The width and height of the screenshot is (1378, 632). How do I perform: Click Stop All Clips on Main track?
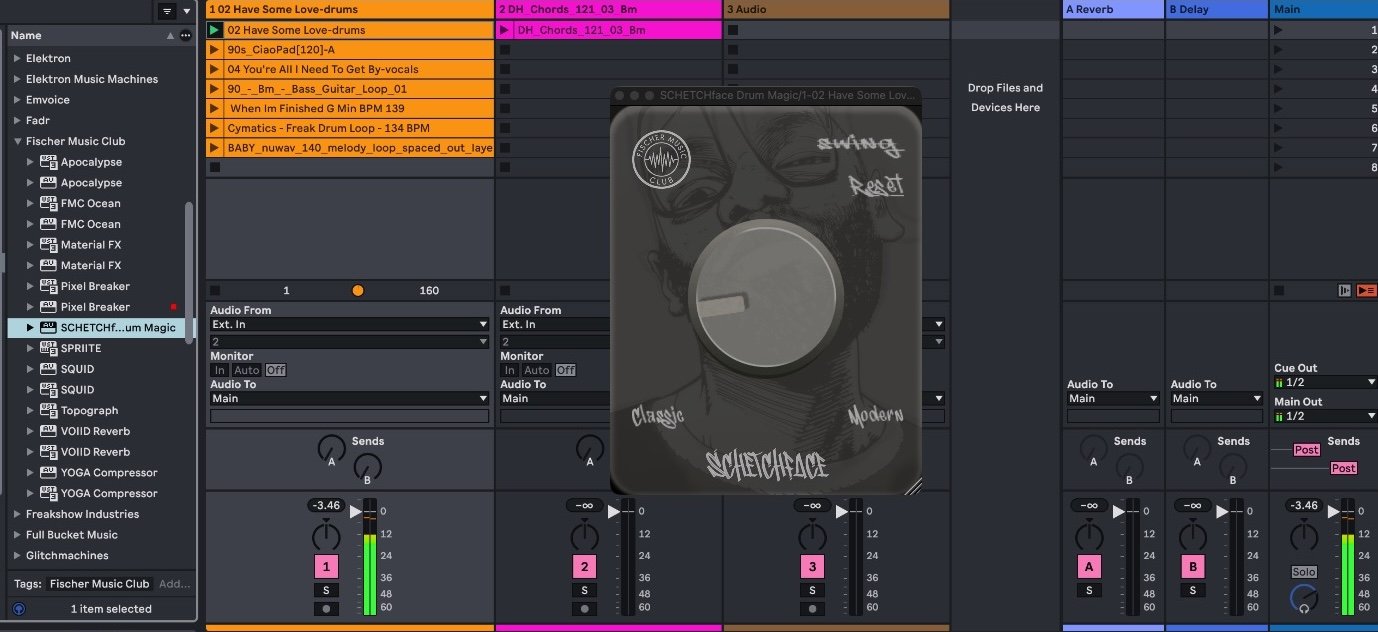click(1278, 290)
